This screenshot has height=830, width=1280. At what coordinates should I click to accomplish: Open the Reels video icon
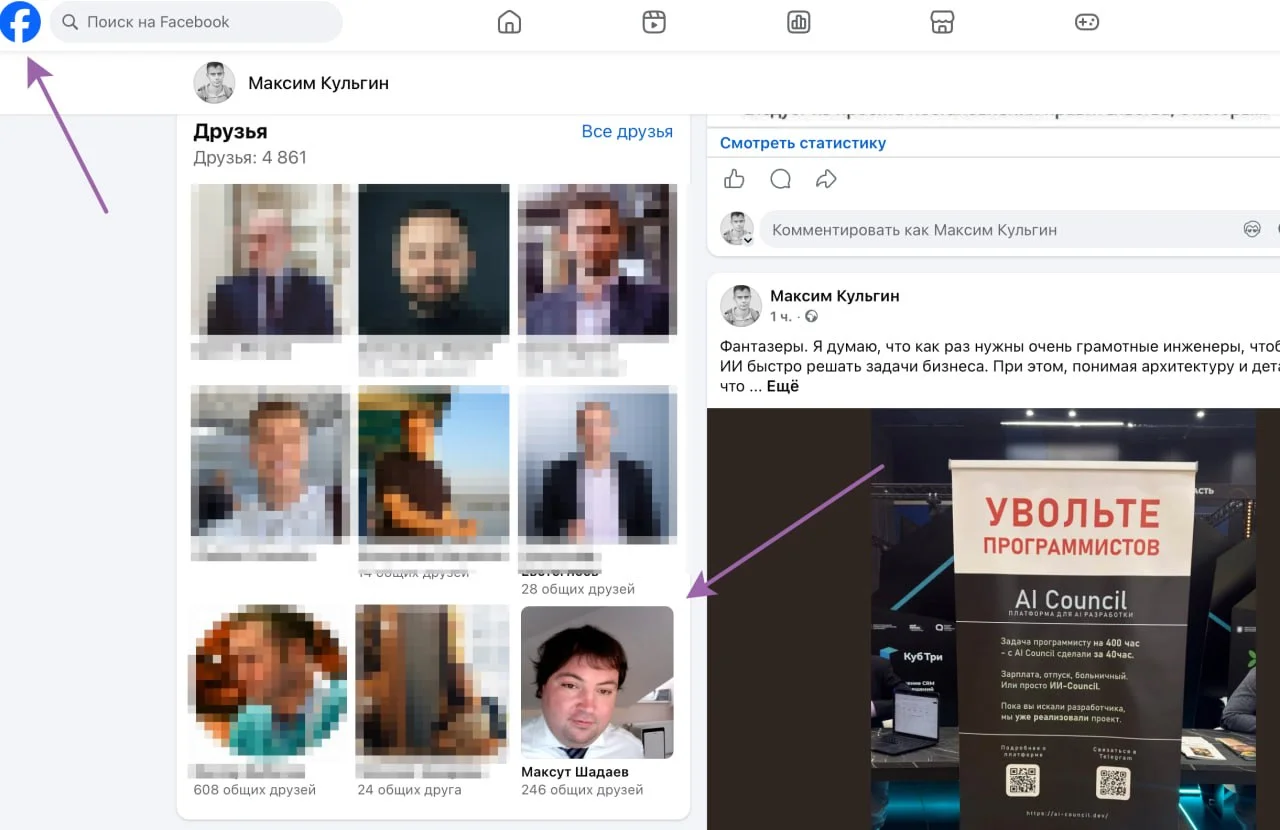point(654,22)
